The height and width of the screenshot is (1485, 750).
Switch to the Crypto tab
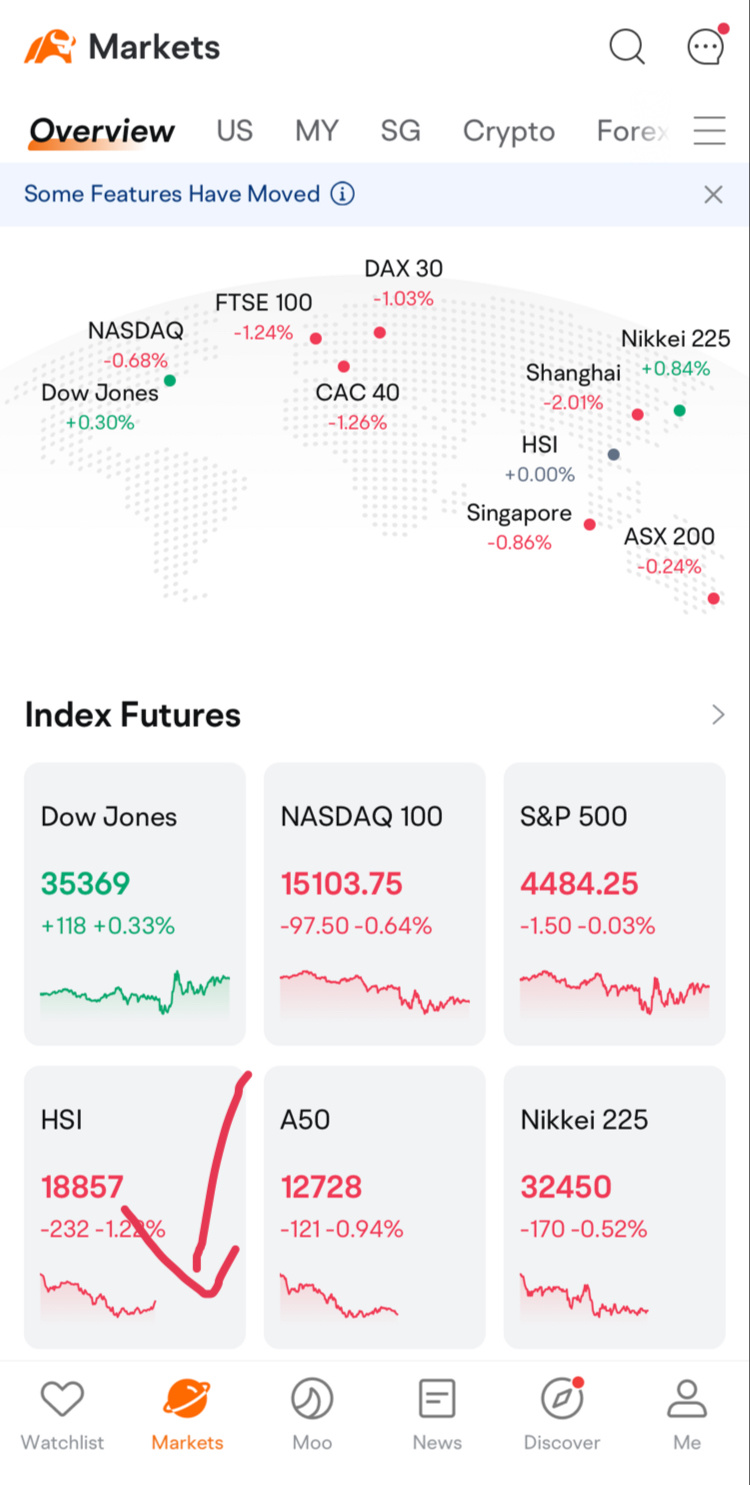tap(508, 131)
